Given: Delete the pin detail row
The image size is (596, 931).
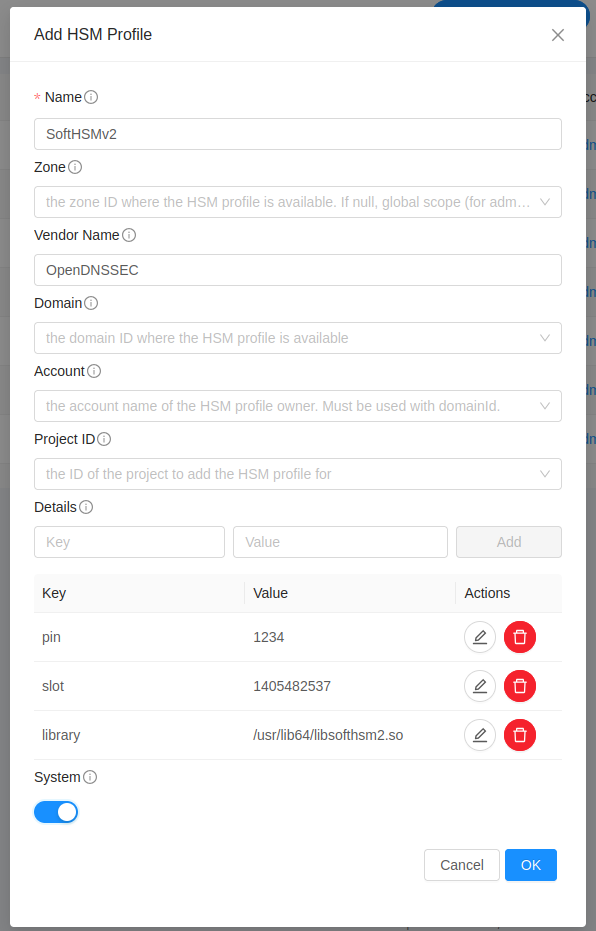Looking at the screenshot, I should 519,637.
